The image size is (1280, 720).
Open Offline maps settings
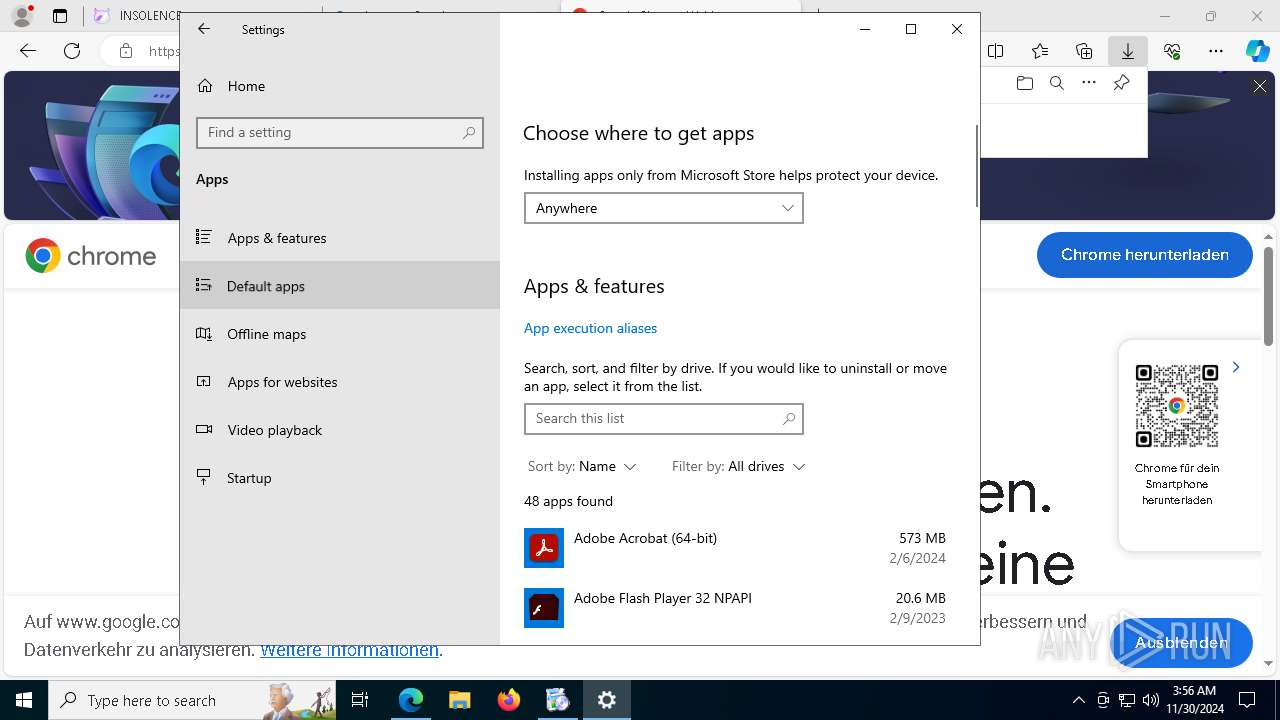point(340,334)
